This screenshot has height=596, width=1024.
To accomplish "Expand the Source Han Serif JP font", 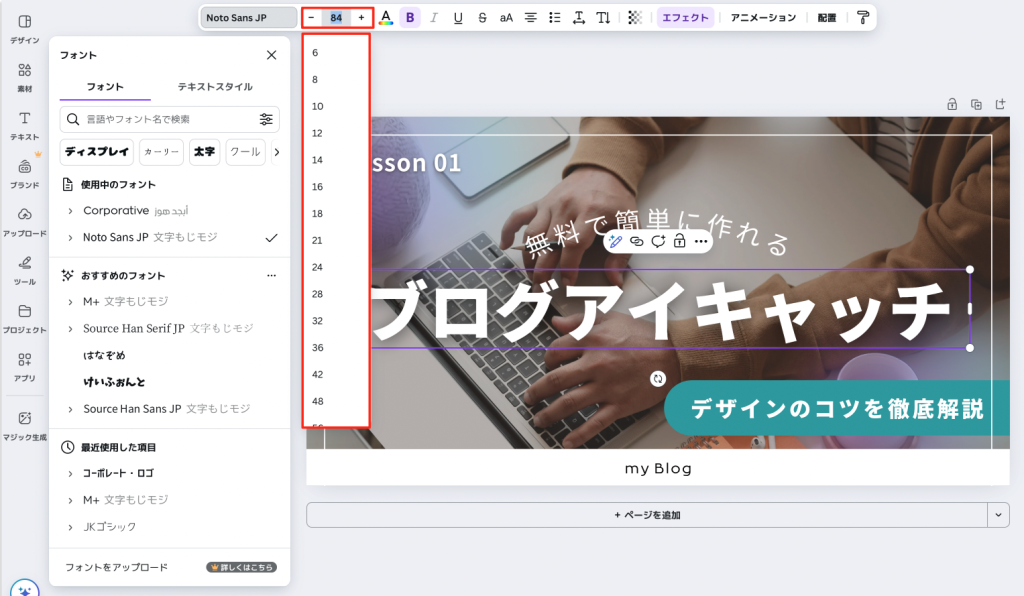I will tap(70, 329).
